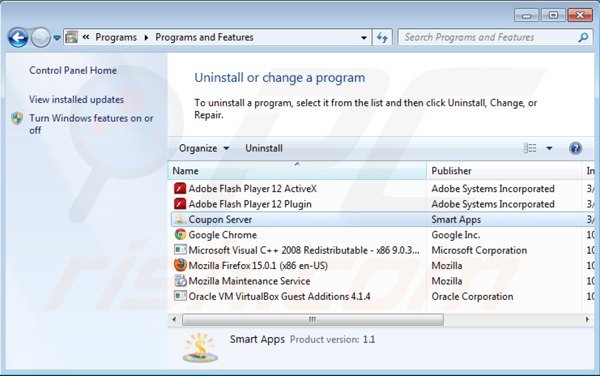Click the Coupon Server icon
Screen dimensions: 600x376
180,219
